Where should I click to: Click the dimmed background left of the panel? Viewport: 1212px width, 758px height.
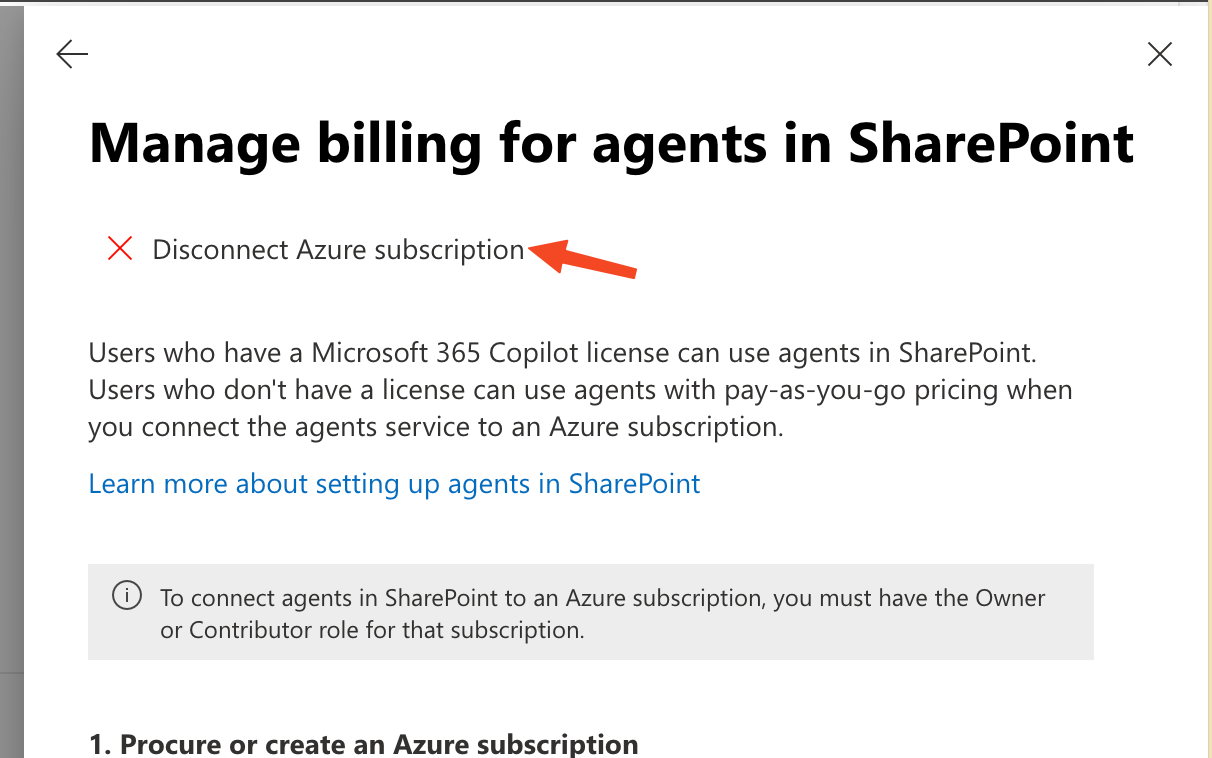pyautogui.click(x=11, y=400)
